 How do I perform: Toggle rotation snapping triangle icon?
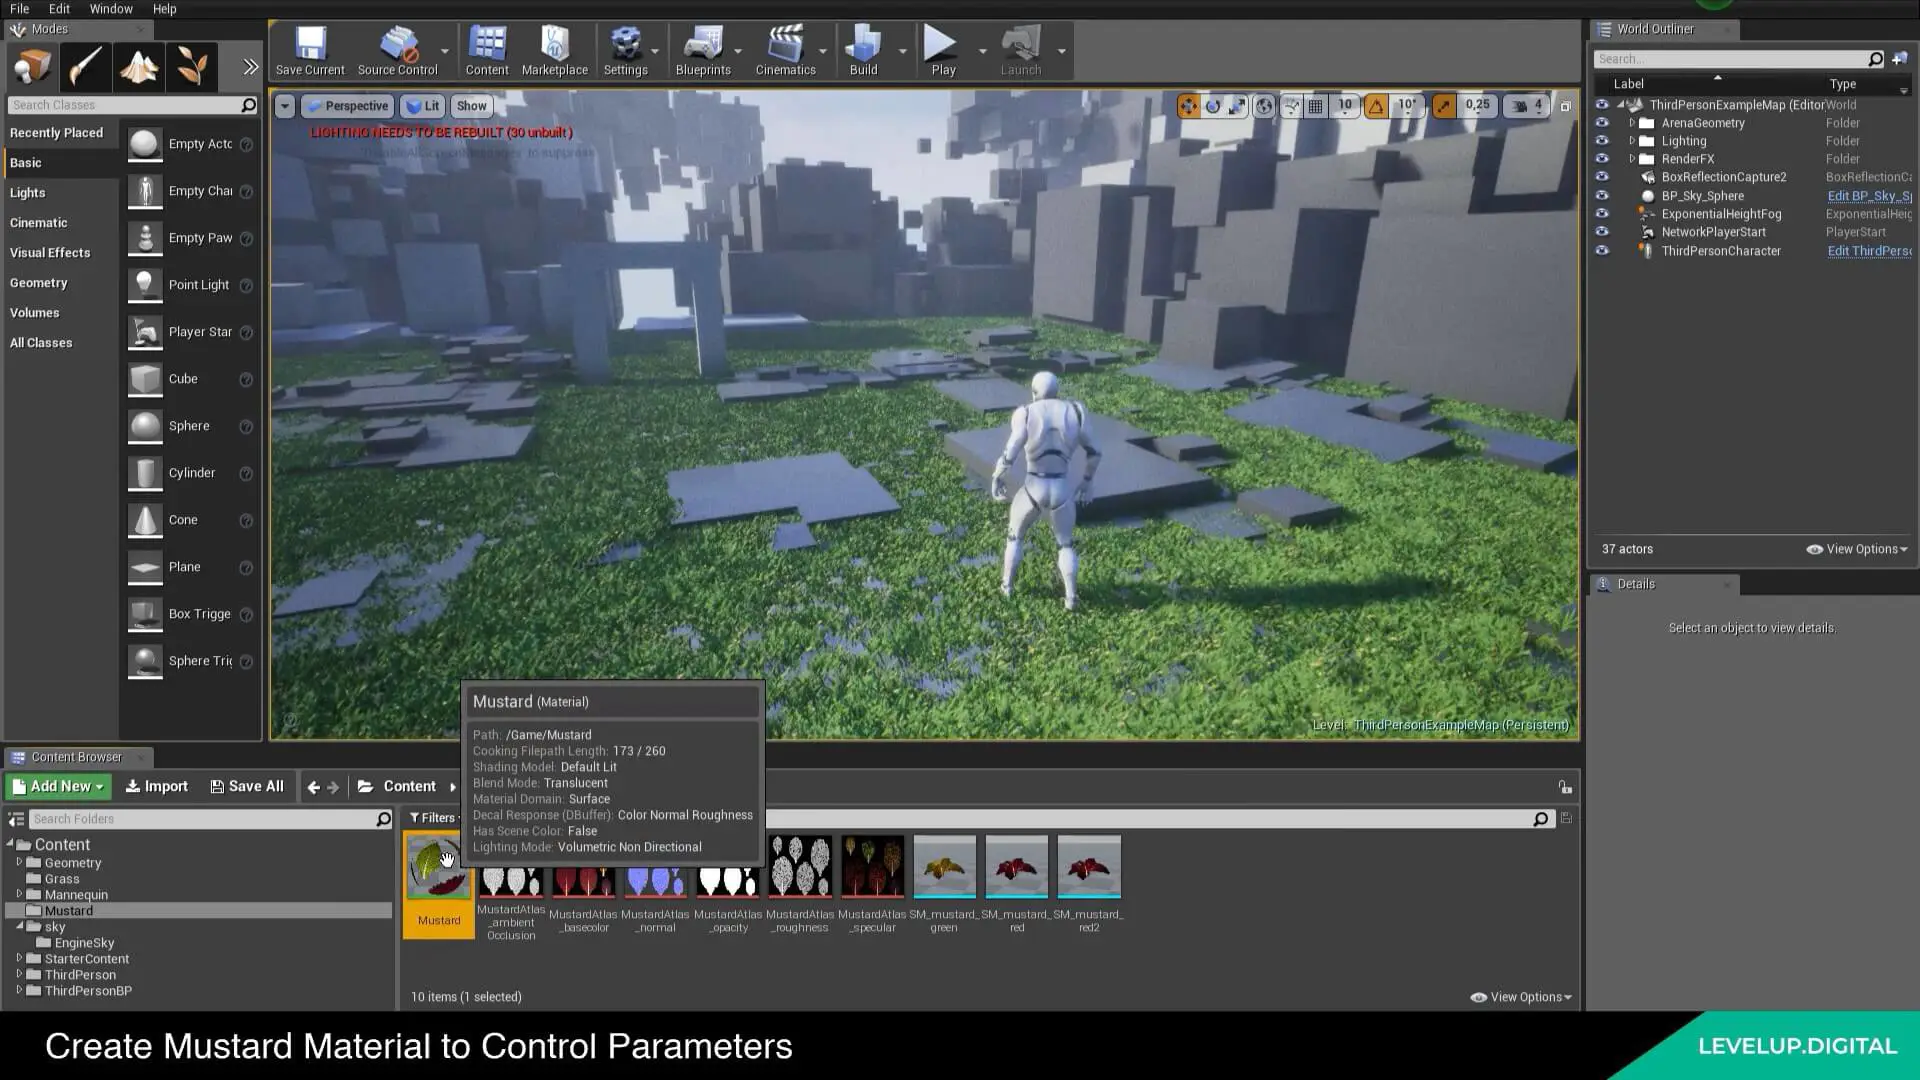pyautogui.click(x=1376, y=106)
